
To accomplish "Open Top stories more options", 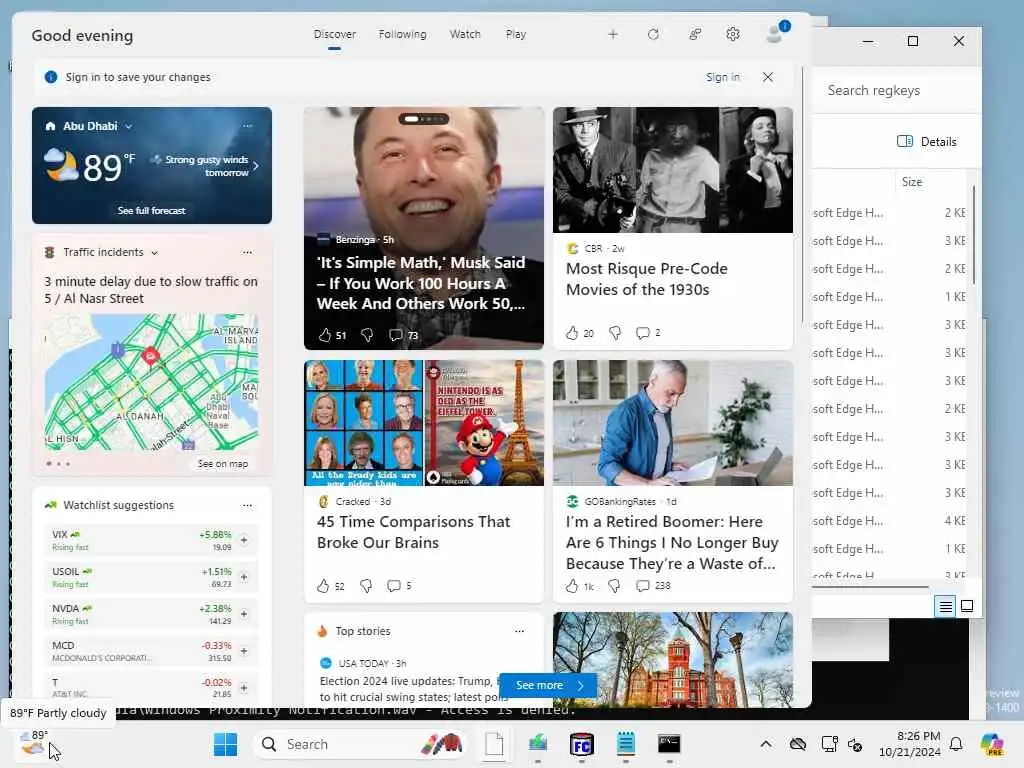I will pos(519,631).
